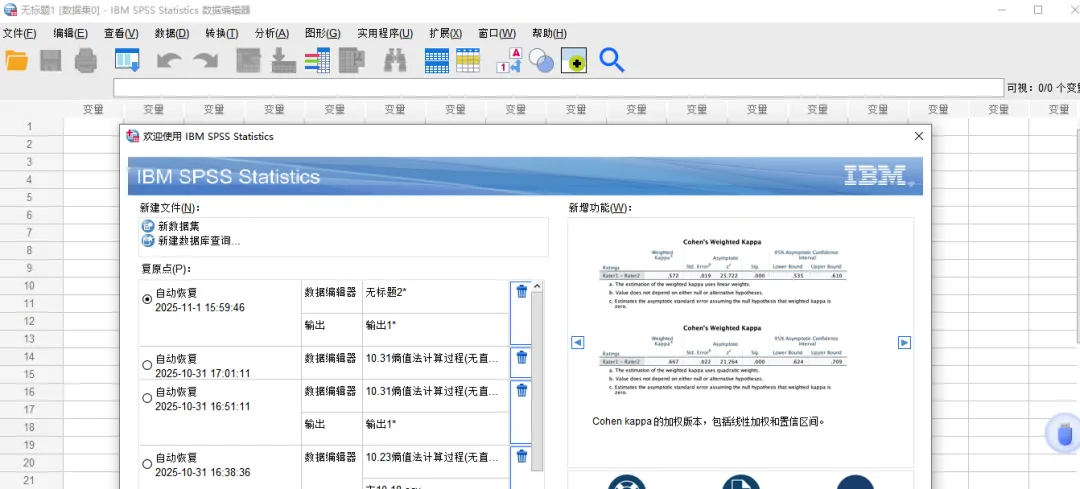Image resolution: width=1080 pixels, height=489 pixels.
Task: Click the cell editor input field
Action: (x=559, y=87)
